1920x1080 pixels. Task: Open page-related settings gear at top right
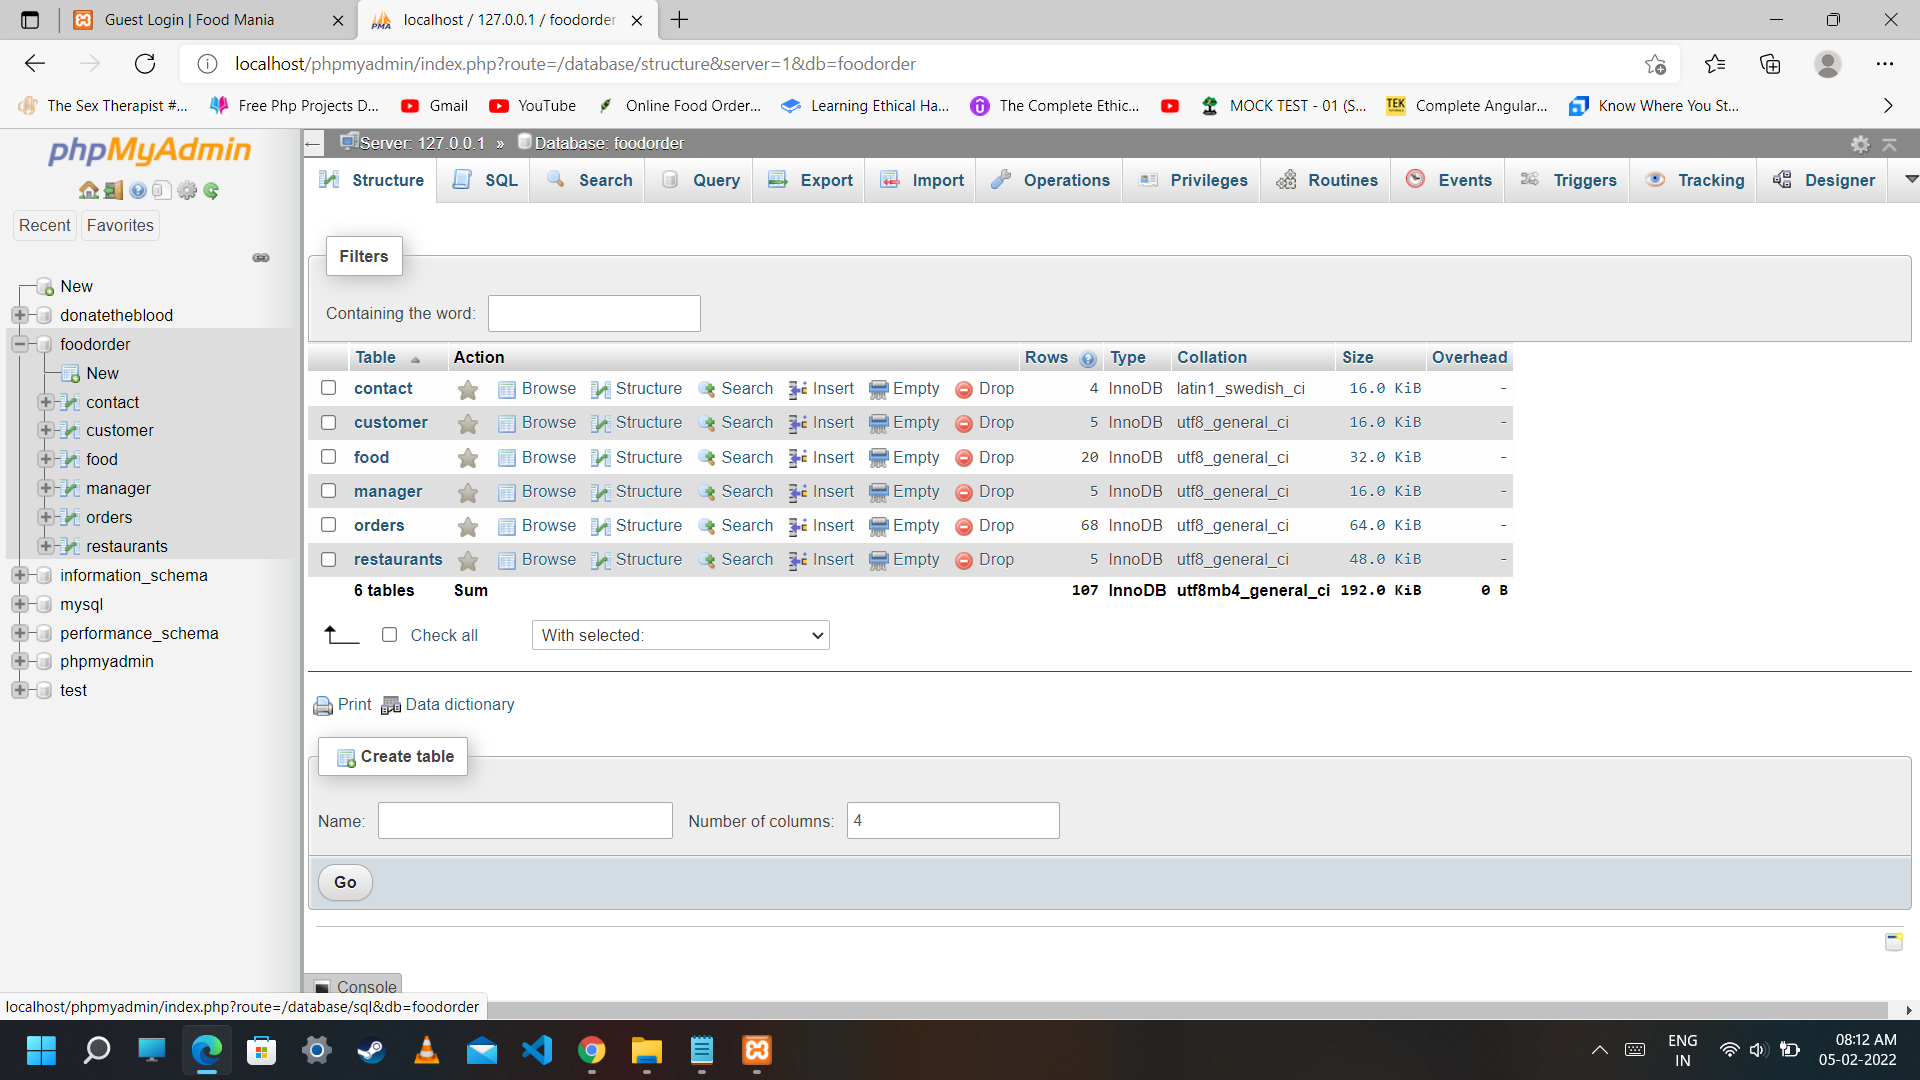point(1859,144)
